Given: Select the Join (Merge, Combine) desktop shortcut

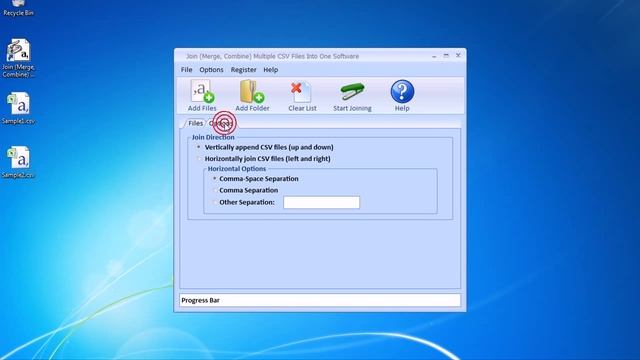Looking at the screenshot, I should click(18, 58).
